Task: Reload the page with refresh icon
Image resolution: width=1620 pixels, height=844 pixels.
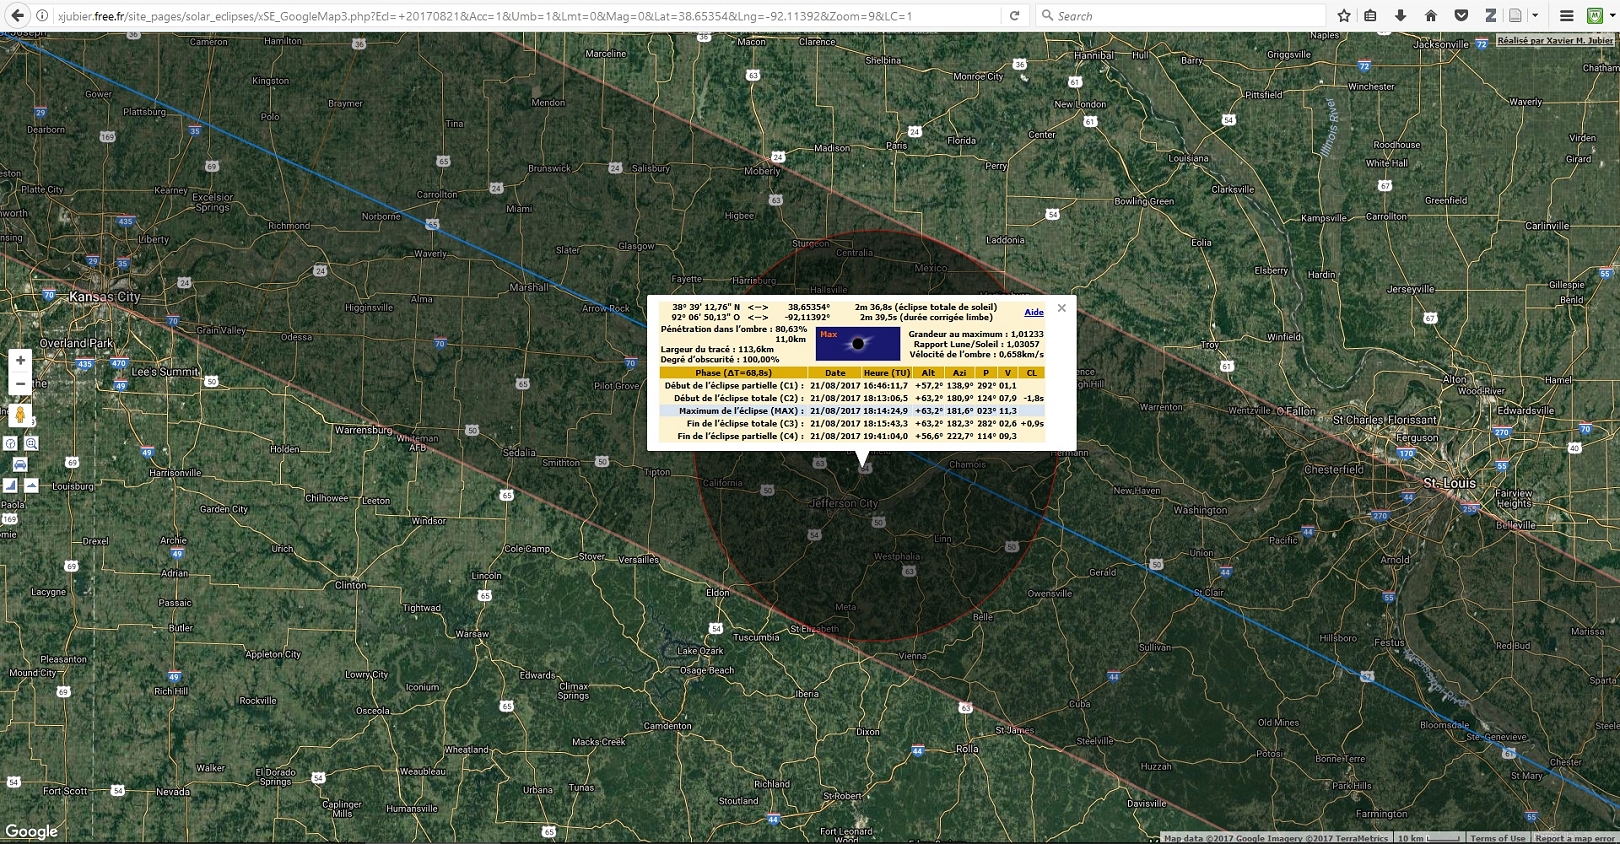Action: click(1014, 16)
